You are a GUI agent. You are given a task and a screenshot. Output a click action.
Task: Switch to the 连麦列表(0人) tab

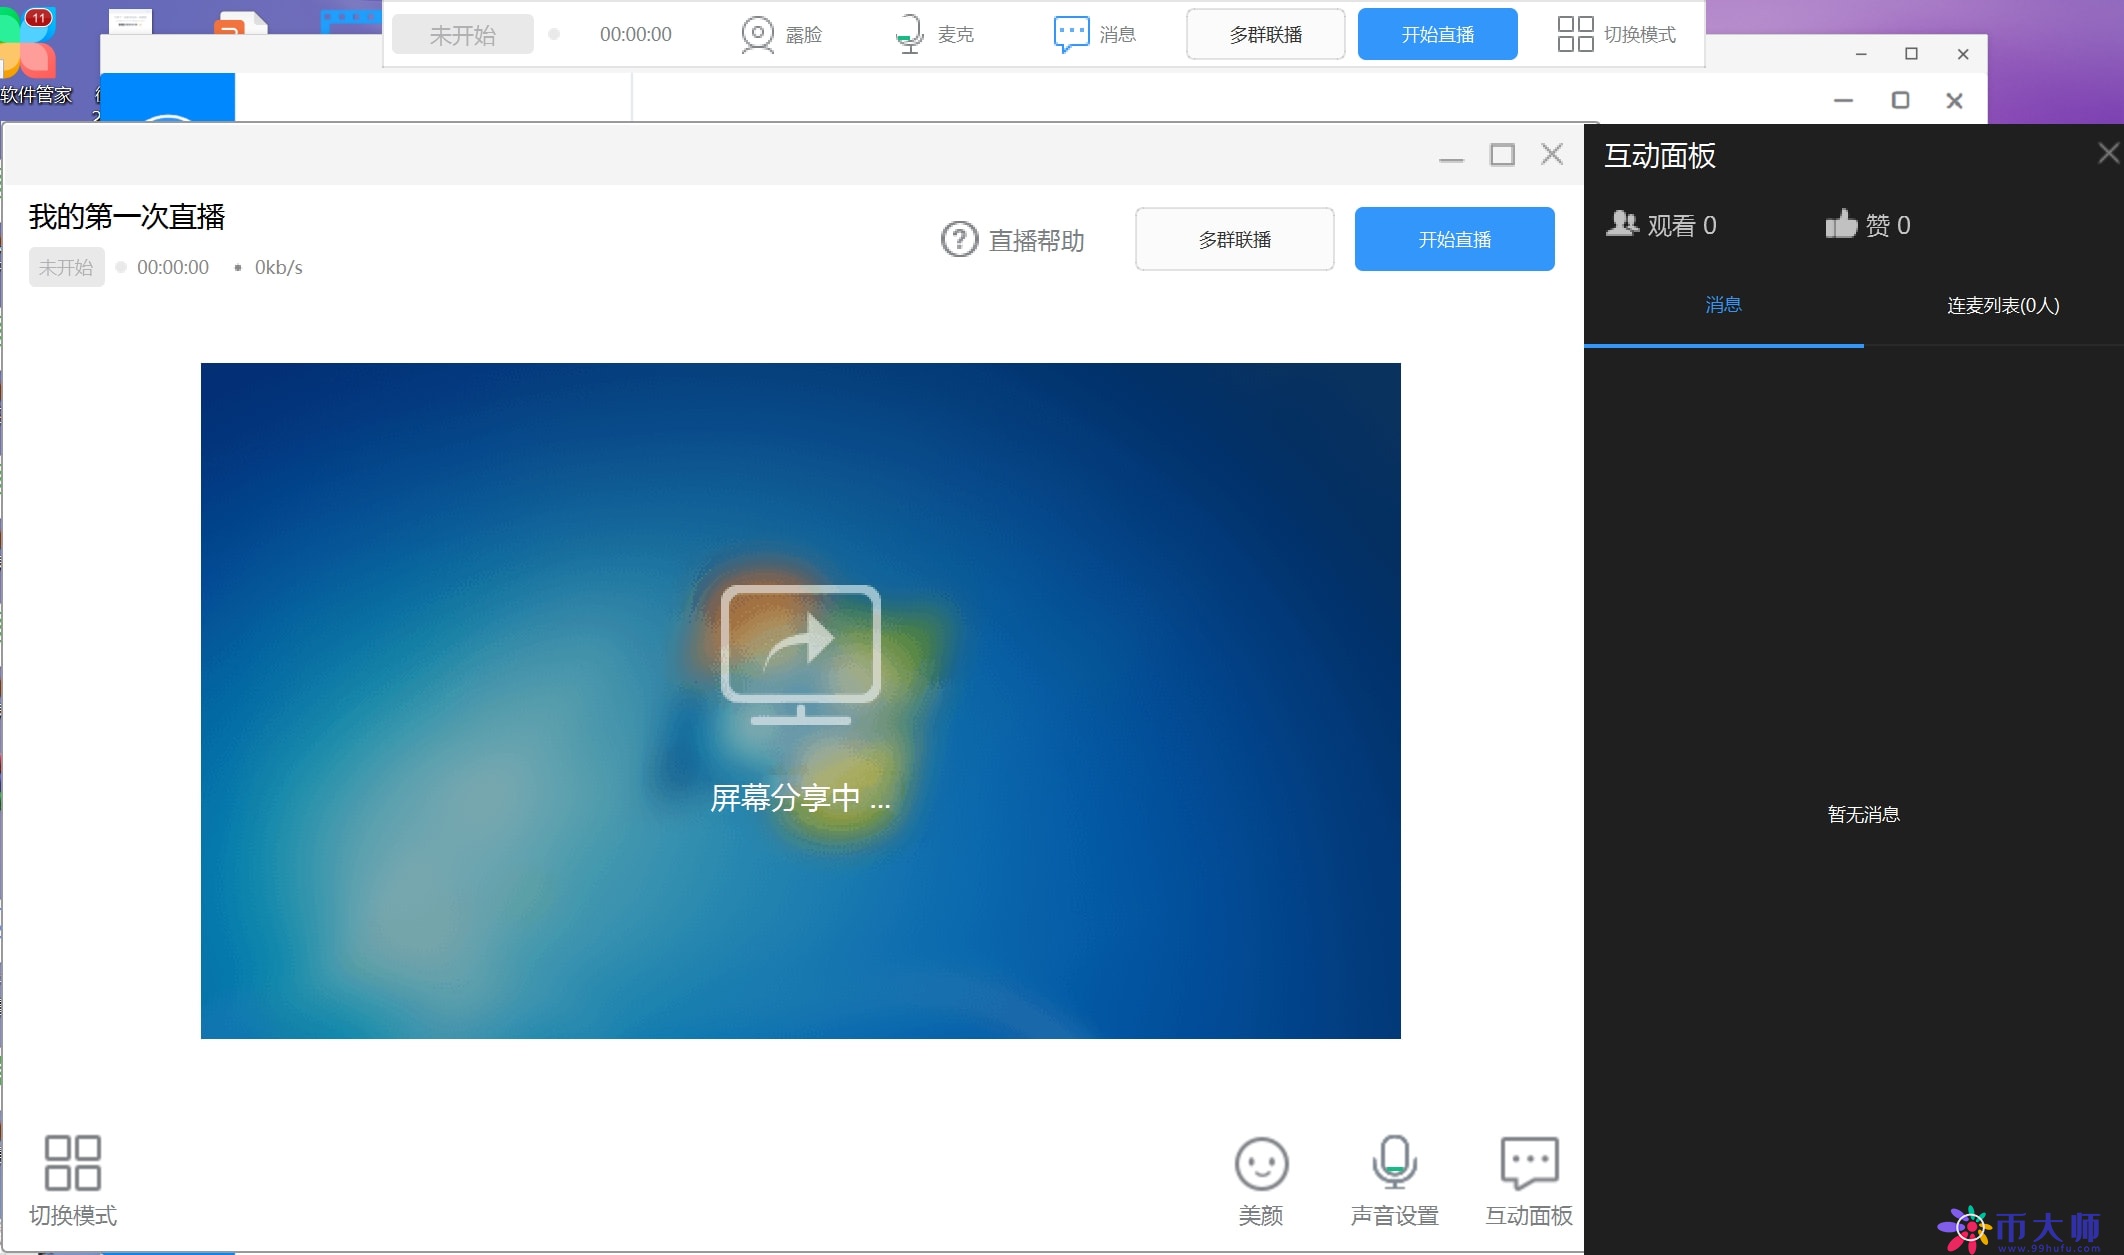(x=2001, y=305)
